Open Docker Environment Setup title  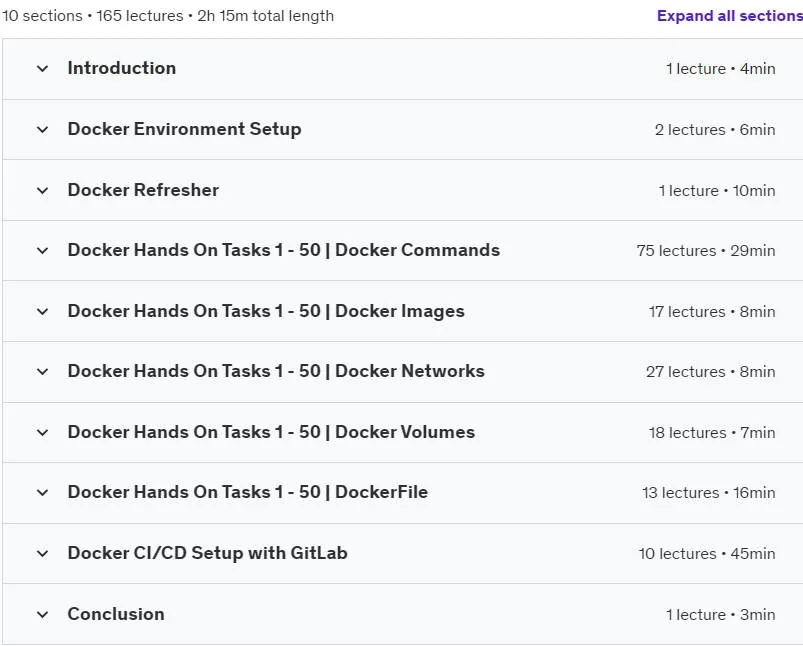coord(184,129)
